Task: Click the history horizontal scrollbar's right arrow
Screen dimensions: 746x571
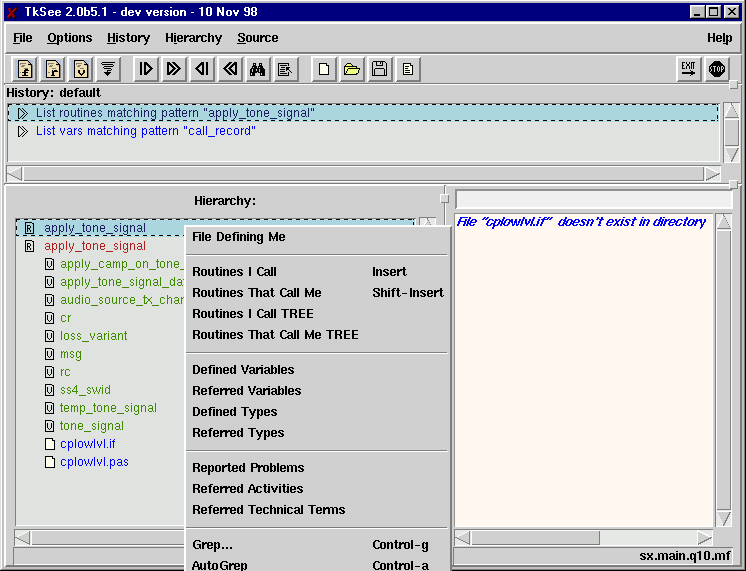Action: click(712, 174)
